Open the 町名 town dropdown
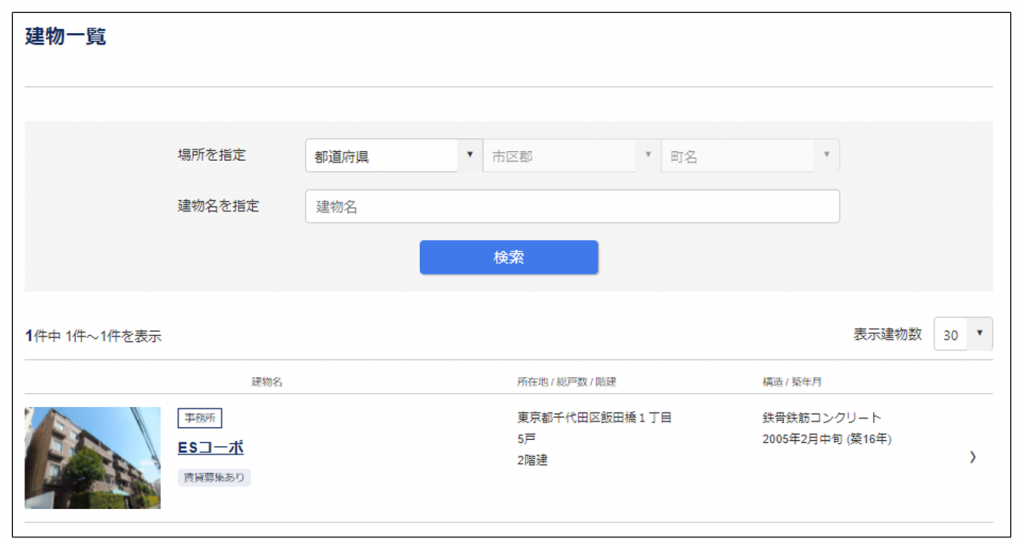 coord(749,156)
